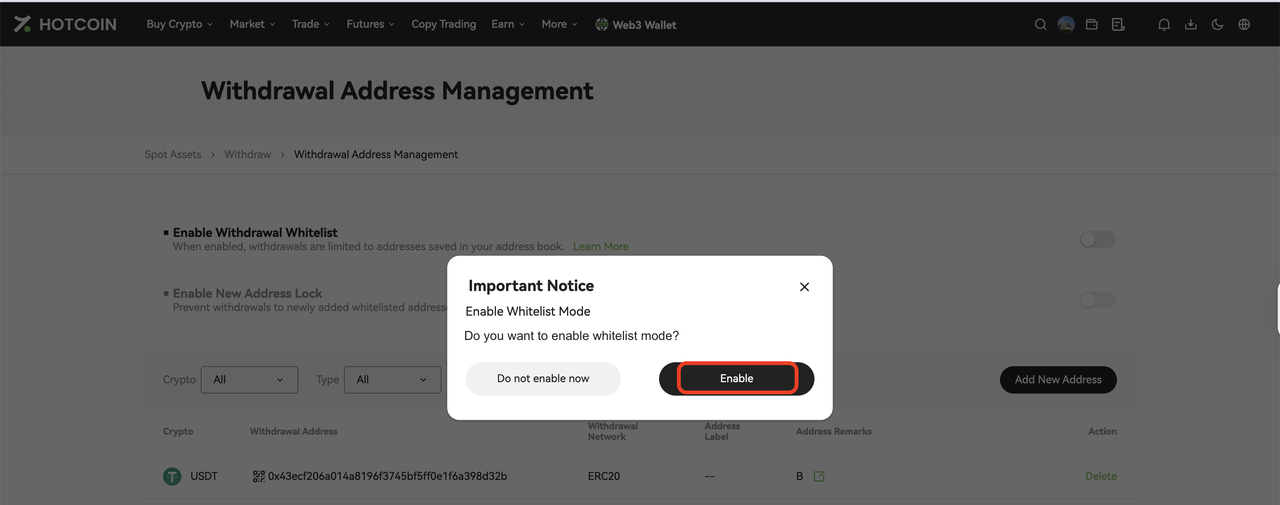Choose Do not enable now
1280x505 pixels.
click(x=543, y=378)
